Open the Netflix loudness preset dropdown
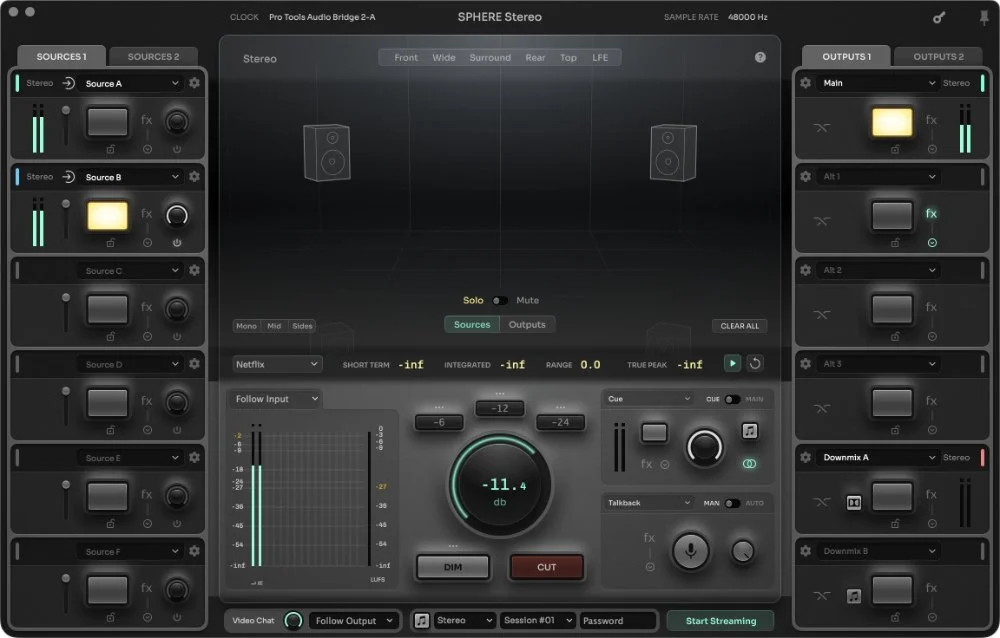The height and width of the screenshot is (638, 1000). coord(277,364)
